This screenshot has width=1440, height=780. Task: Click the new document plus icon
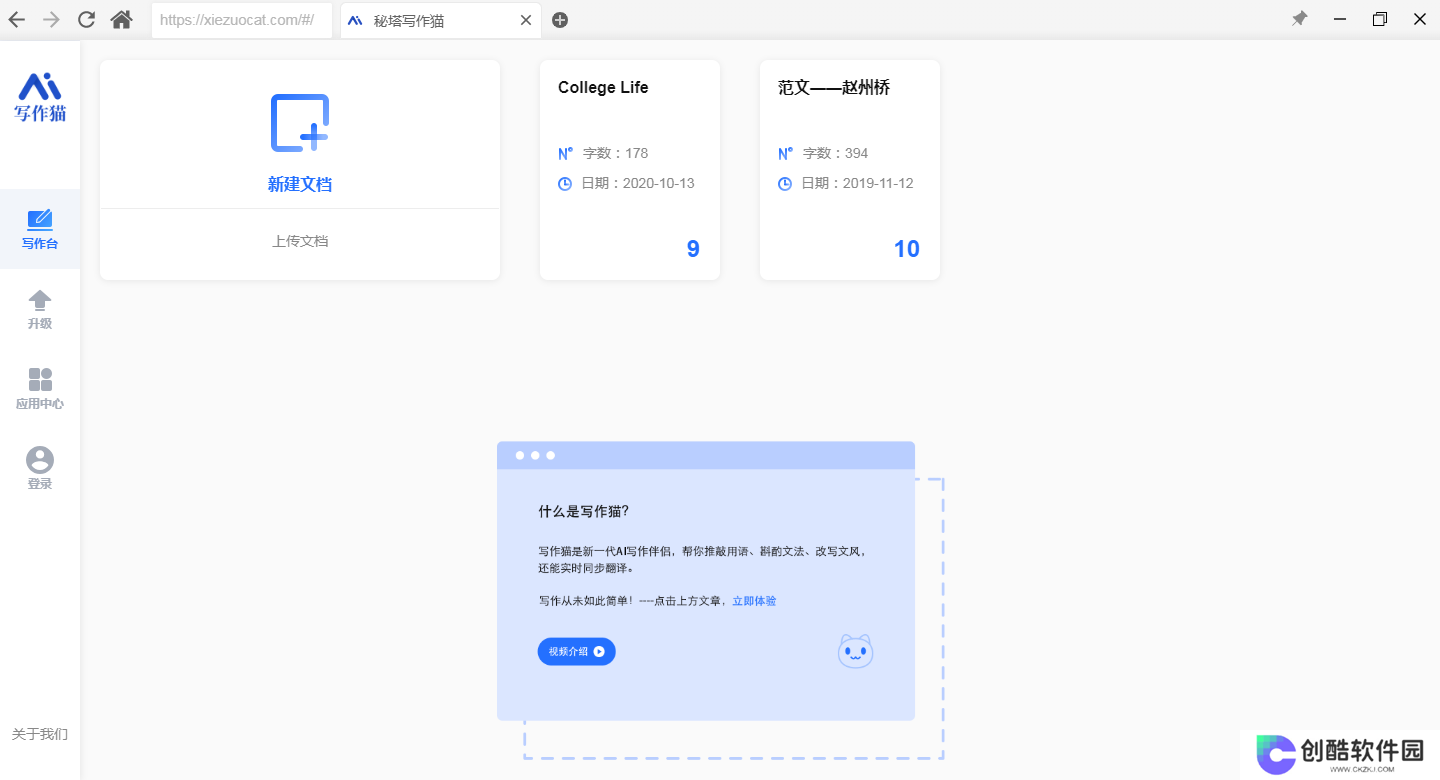(x=300, y=123)
